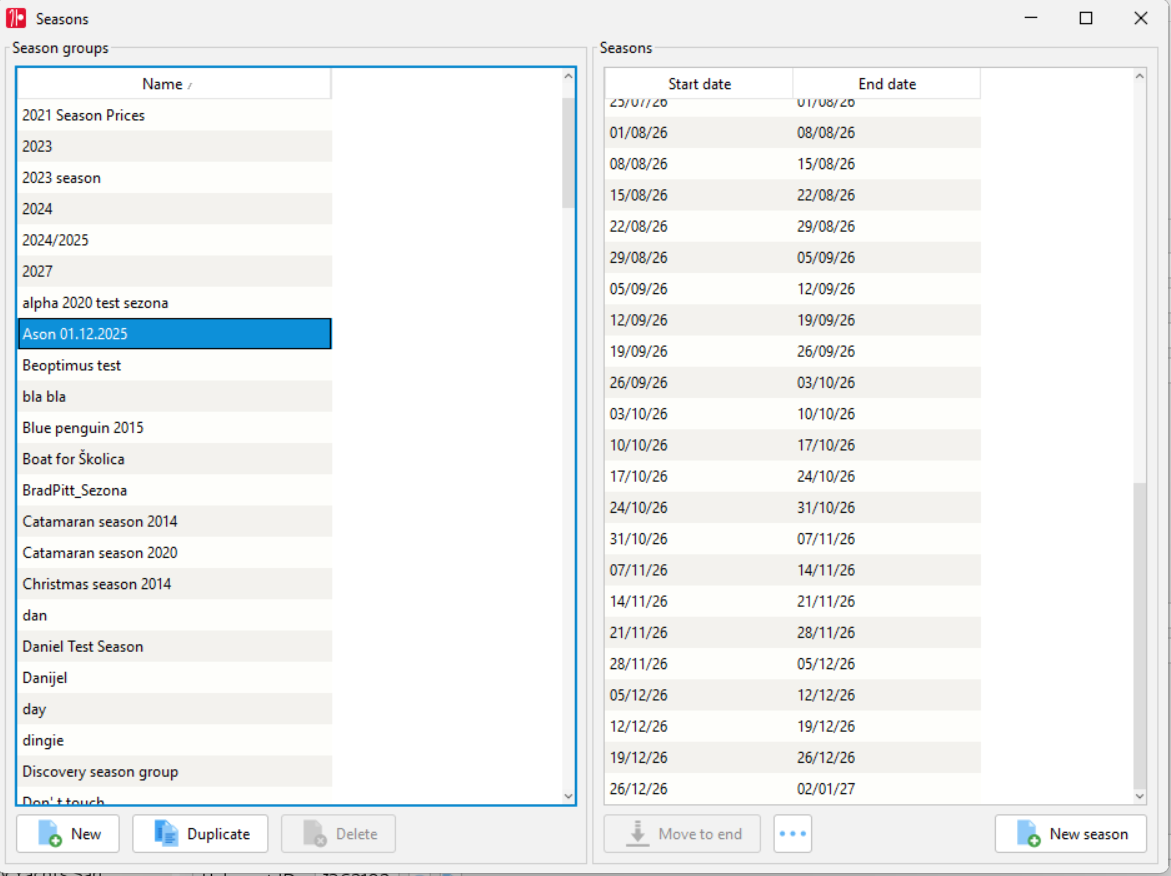The height and width of the screenshot is (876, 1171).
Task: Click the season groups scrollbar down arrow
Action: (568, 796)
